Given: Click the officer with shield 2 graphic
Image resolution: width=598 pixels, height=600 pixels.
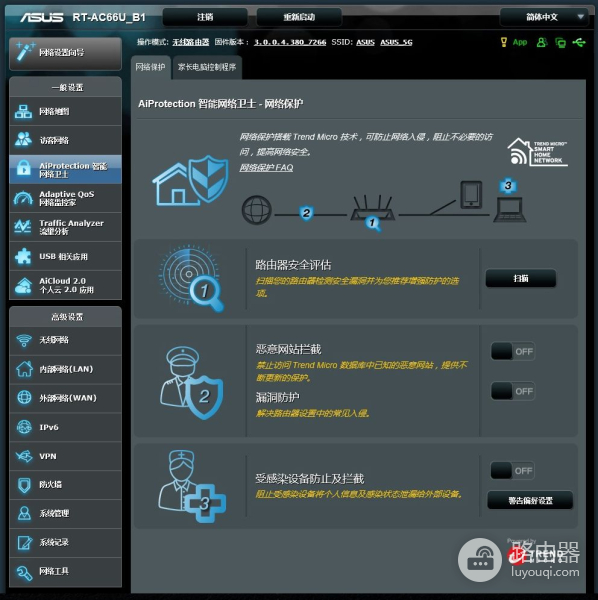Looking at the screenshot, I should point(191,383).
